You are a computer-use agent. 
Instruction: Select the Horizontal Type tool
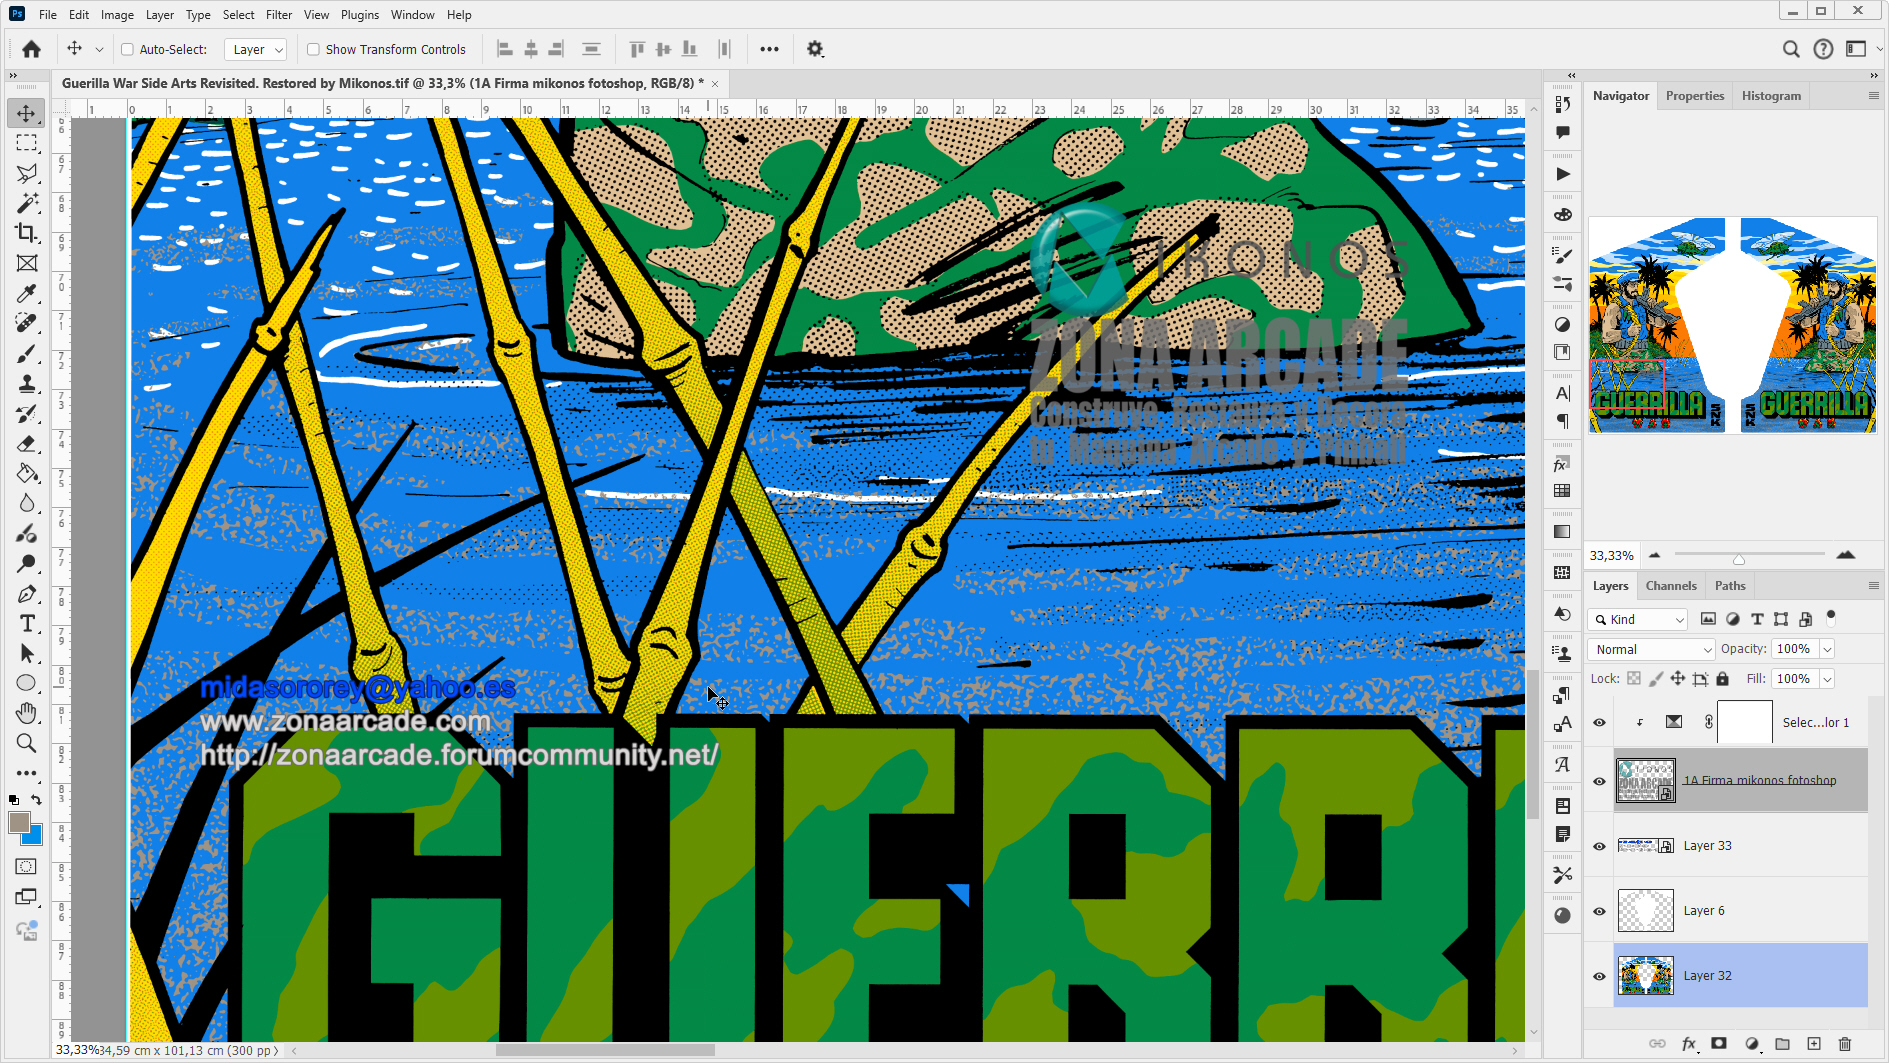pyautogui.click(x=27, y=623)
